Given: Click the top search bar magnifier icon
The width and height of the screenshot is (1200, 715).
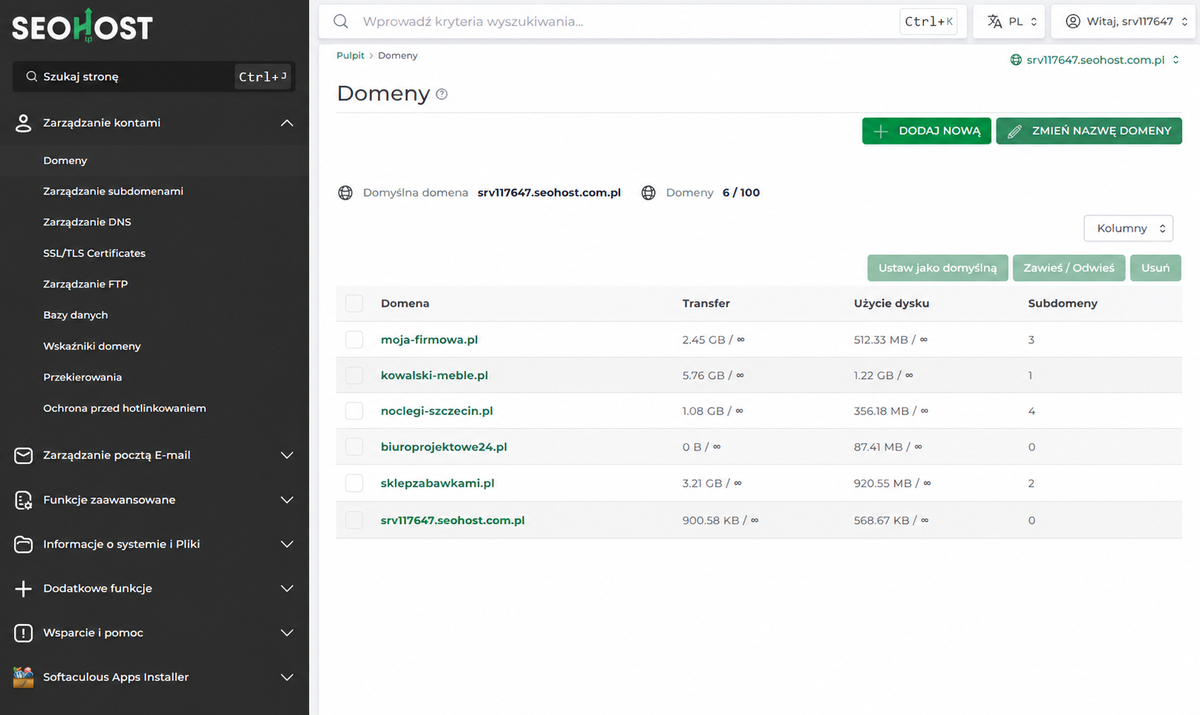Looking at the screenshot, I should tap(341, 21).
